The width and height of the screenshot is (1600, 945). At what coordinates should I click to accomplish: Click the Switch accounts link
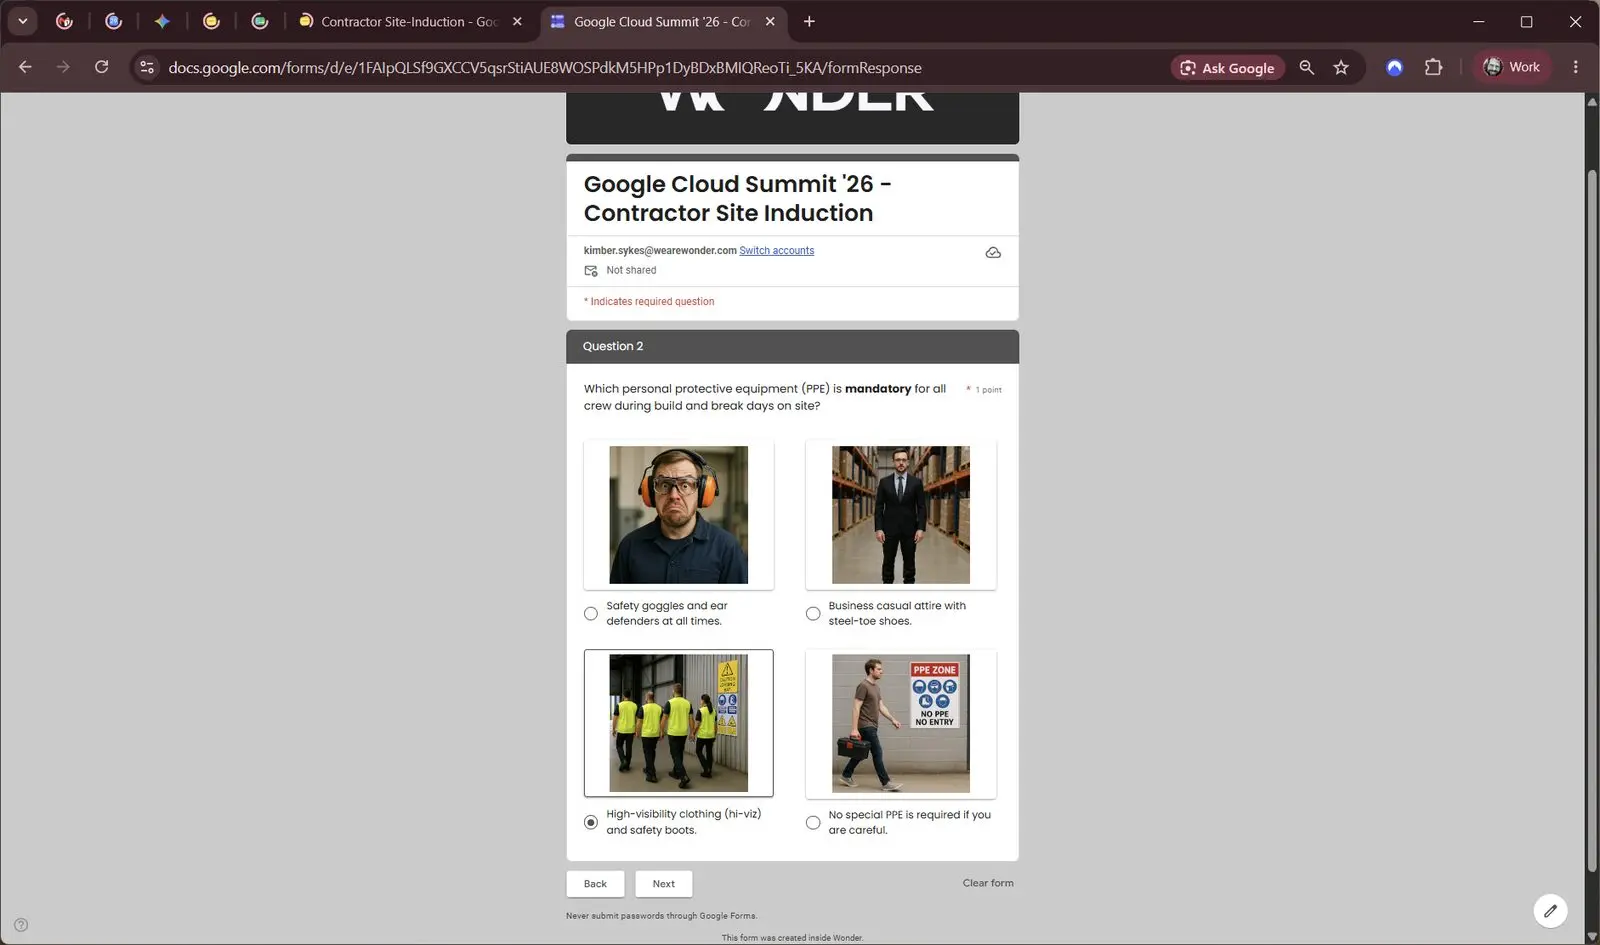777,251
